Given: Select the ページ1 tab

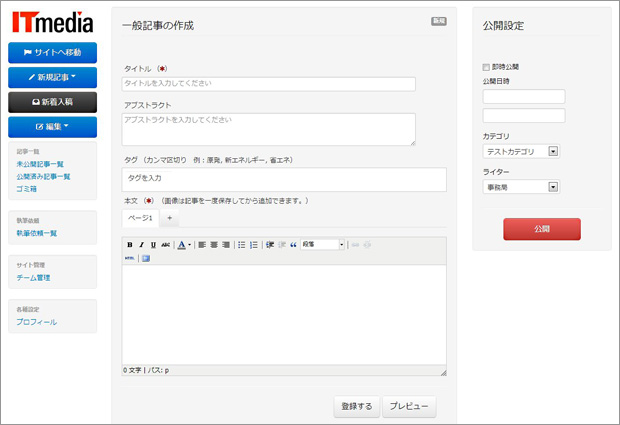Looking at the screenshot, I should tap(139, 218).
